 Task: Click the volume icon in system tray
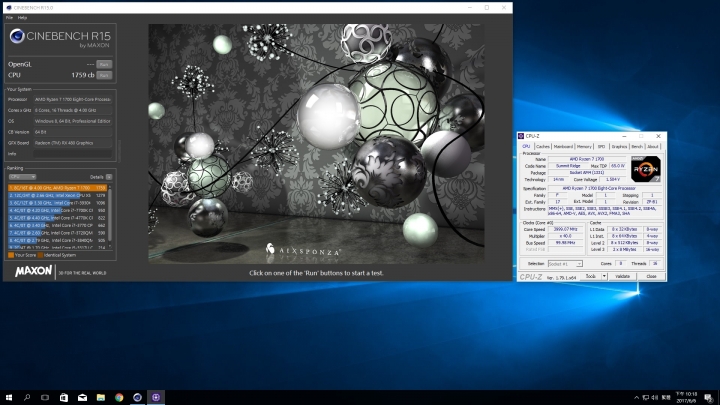655,398
